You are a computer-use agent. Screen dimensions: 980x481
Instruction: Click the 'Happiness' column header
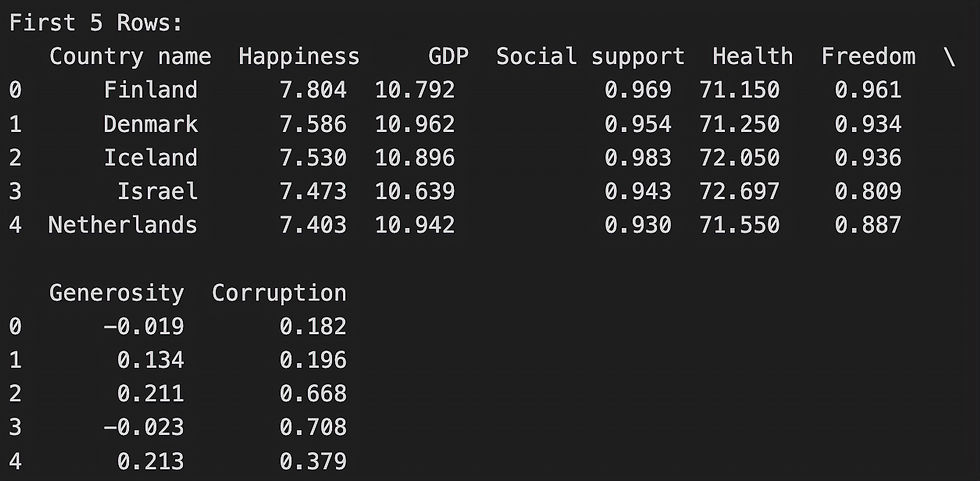click(x=298, y=57)
